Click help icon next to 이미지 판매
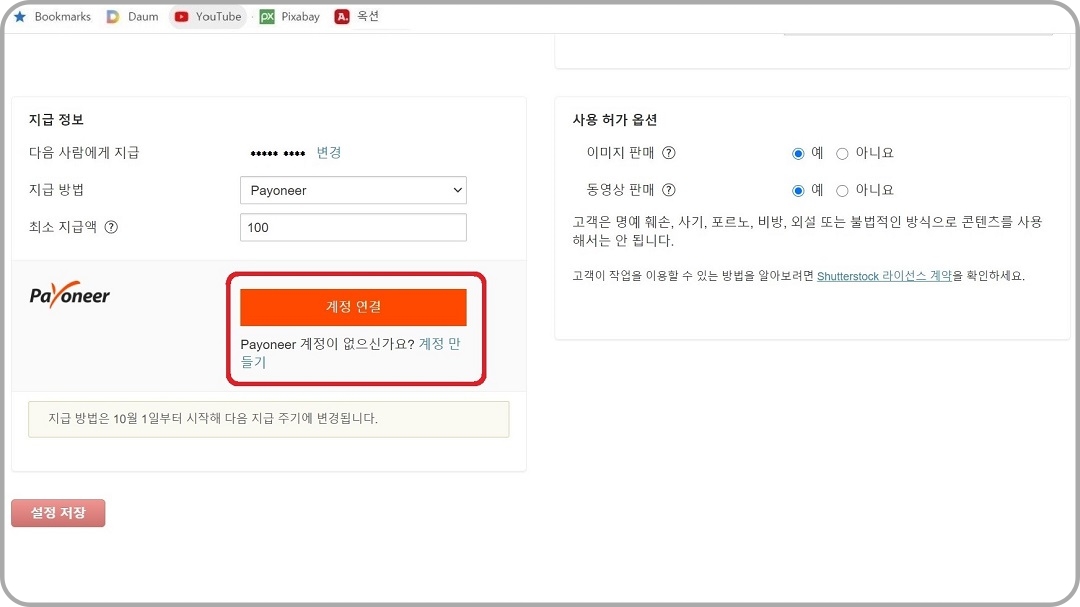This screenshot has height=607, width=1080. click(x=668, y=153)
